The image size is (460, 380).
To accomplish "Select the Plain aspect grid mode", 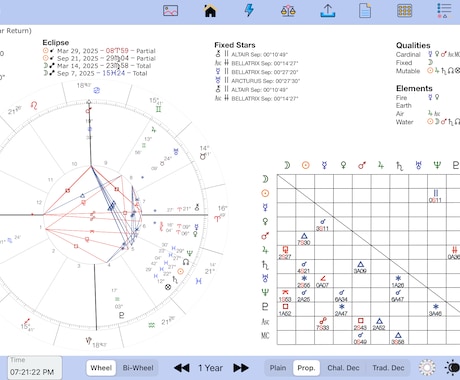I will click(278, 368).
